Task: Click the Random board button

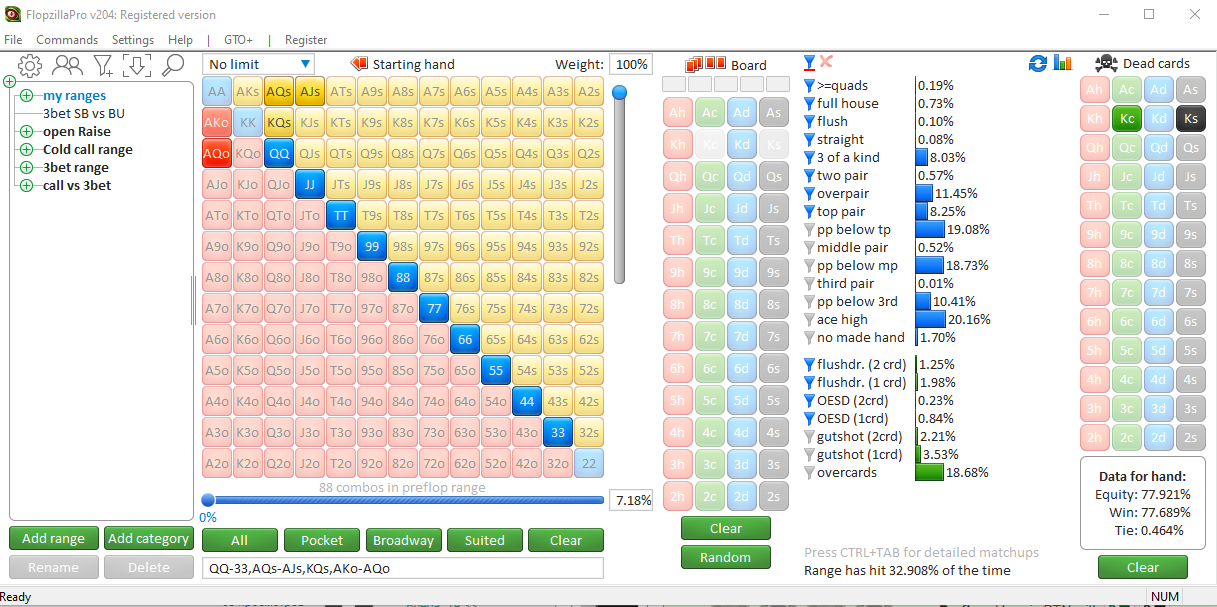Action: coord(726,557)
